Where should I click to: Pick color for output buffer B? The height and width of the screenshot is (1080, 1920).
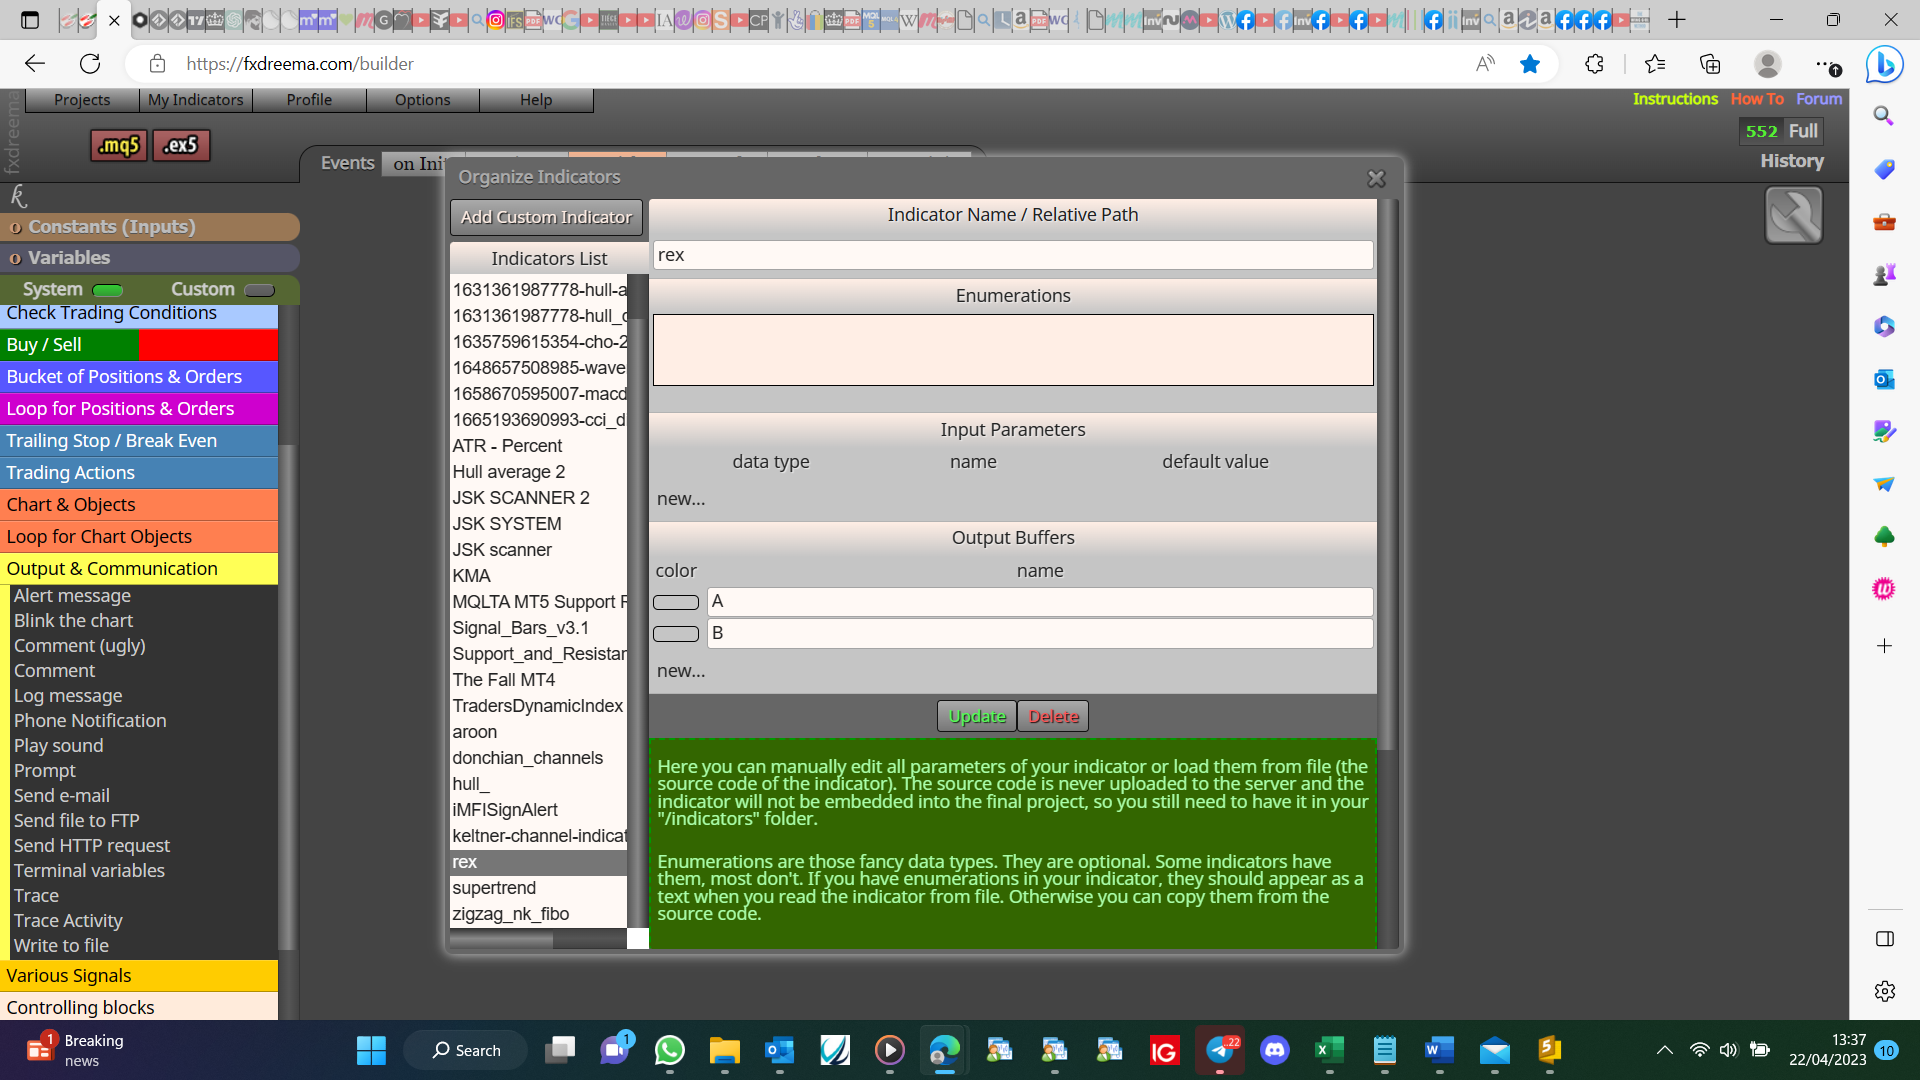pyautogui.click(x=676, y=634)
